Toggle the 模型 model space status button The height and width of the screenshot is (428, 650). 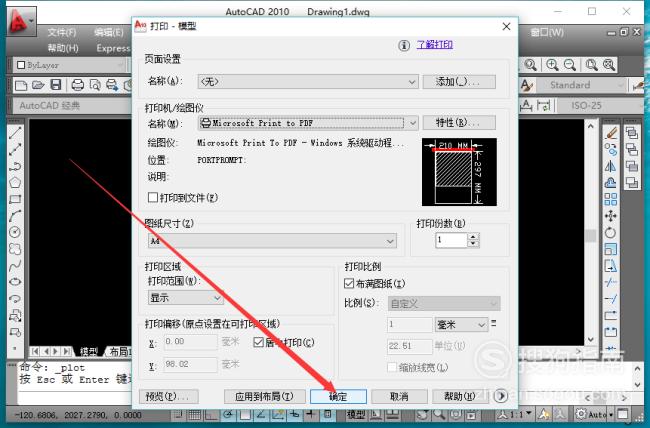(356, 414)
